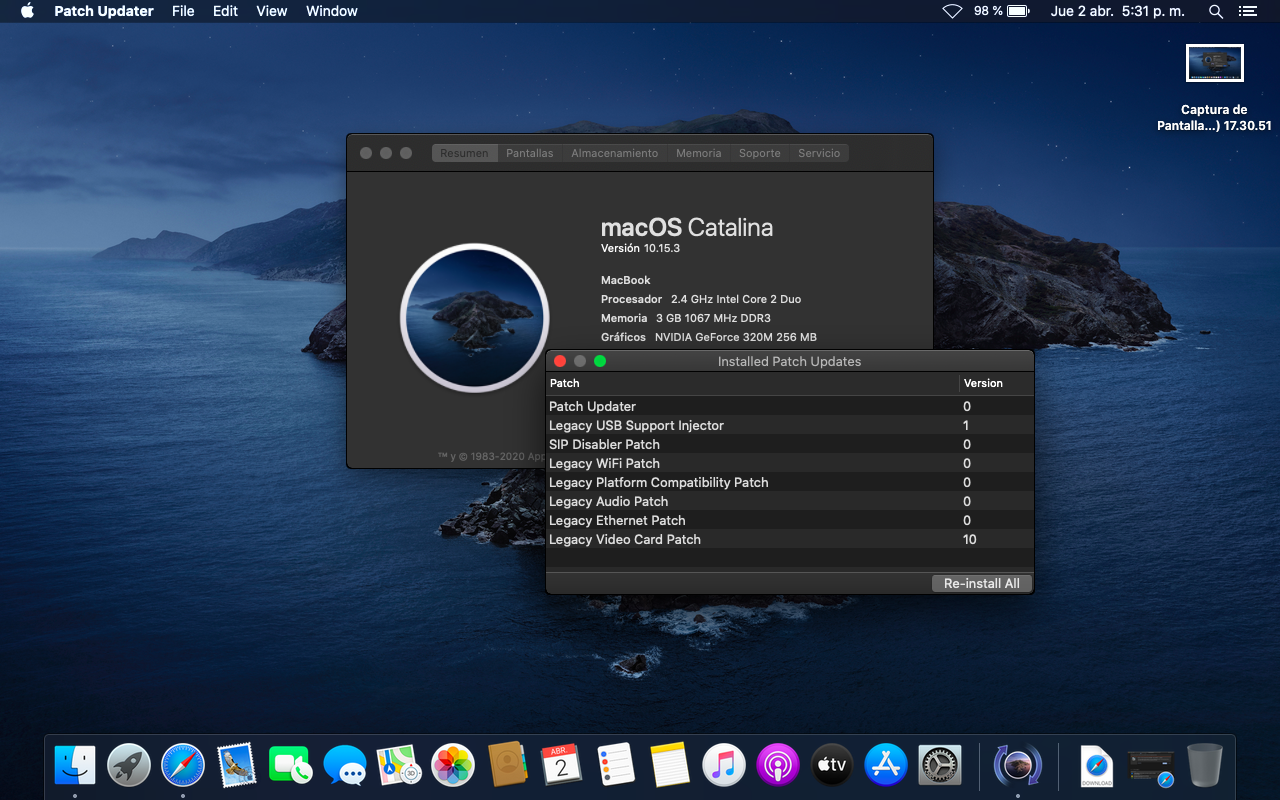
Task: Select the Resumen tab
Action: tap(465, 153)
